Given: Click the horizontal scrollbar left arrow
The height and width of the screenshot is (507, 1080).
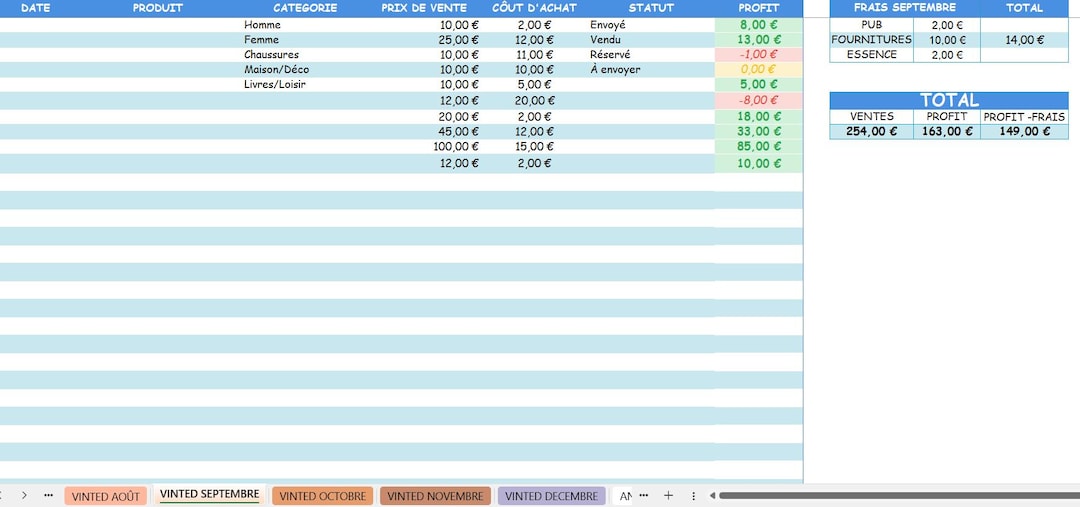Looking at the screenshot, I should (713, 495).
